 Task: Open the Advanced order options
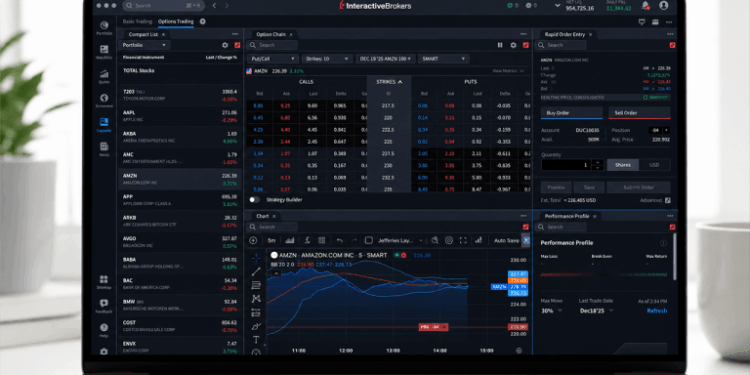pos(655,200)
